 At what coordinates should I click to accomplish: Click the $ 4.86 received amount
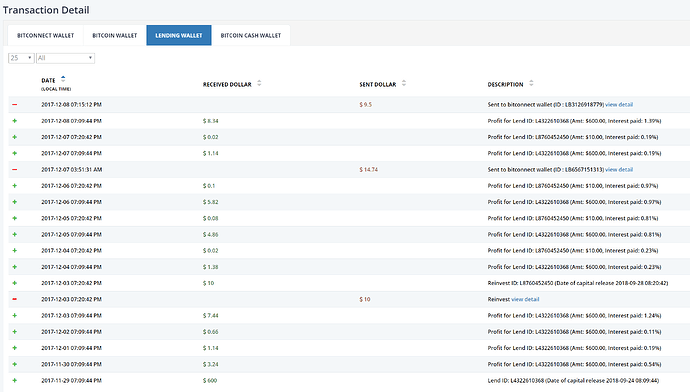pos(210,234)
